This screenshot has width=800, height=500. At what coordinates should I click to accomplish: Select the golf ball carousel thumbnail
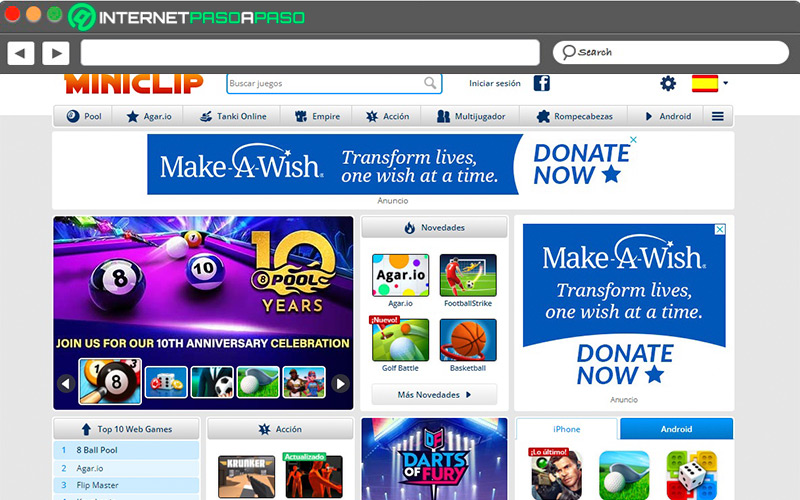[258, 382]
